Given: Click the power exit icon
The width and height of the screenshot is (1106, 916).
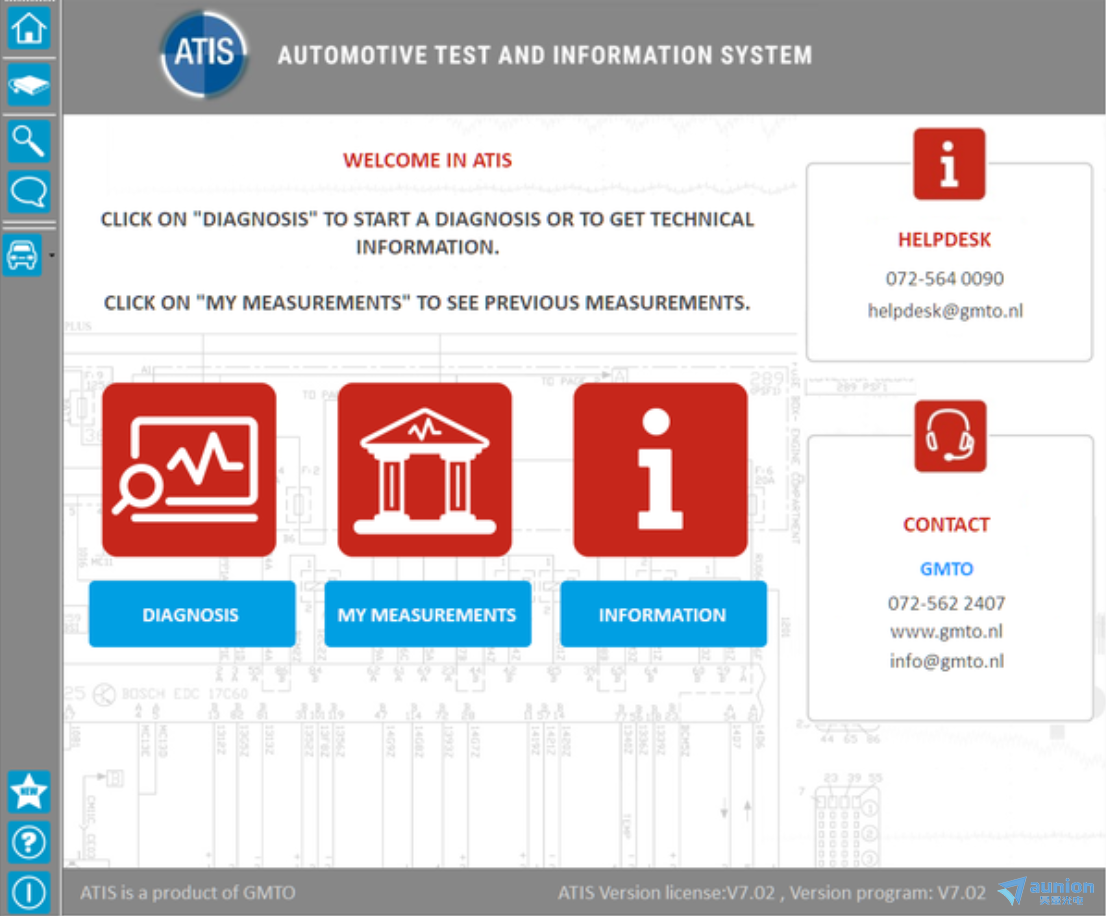Looking at the screenshot, I should click(x=29, y=891).
